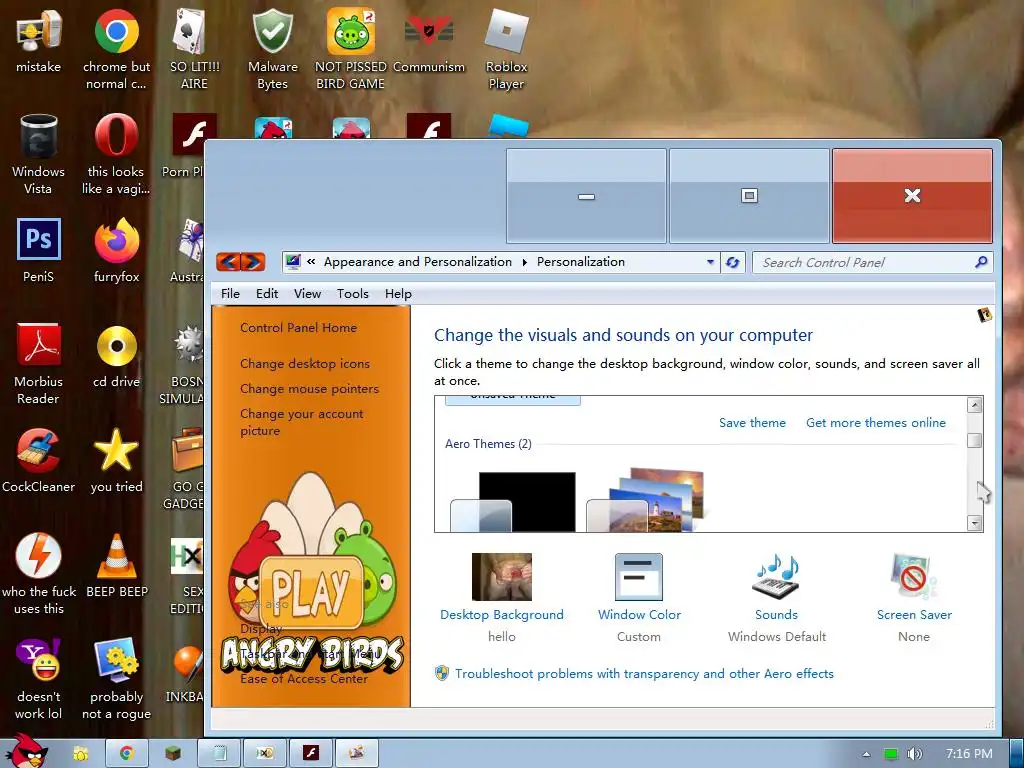Open the Edit menu

[267, 294]
